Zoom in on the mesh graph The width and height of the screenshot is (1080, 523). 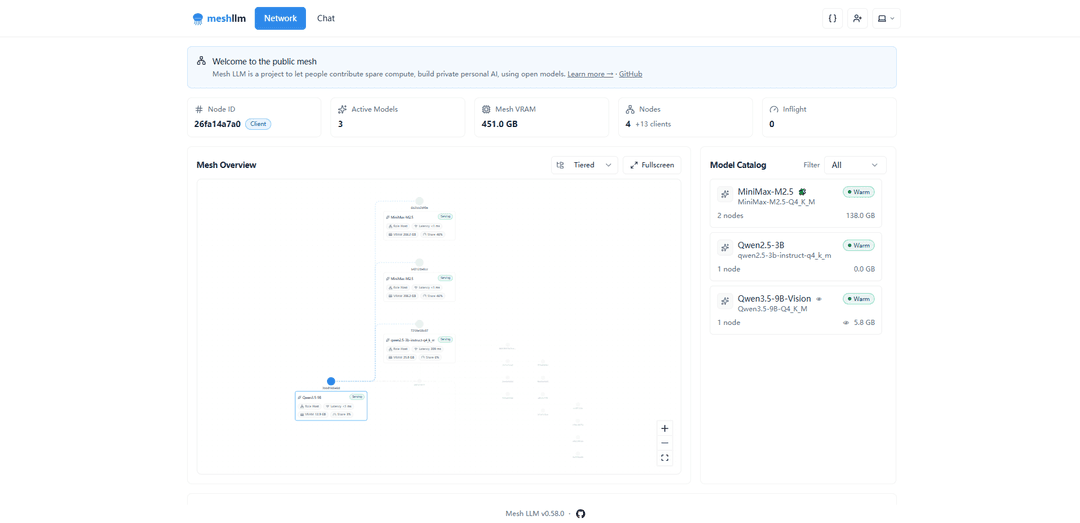click(x=665, y=429)
